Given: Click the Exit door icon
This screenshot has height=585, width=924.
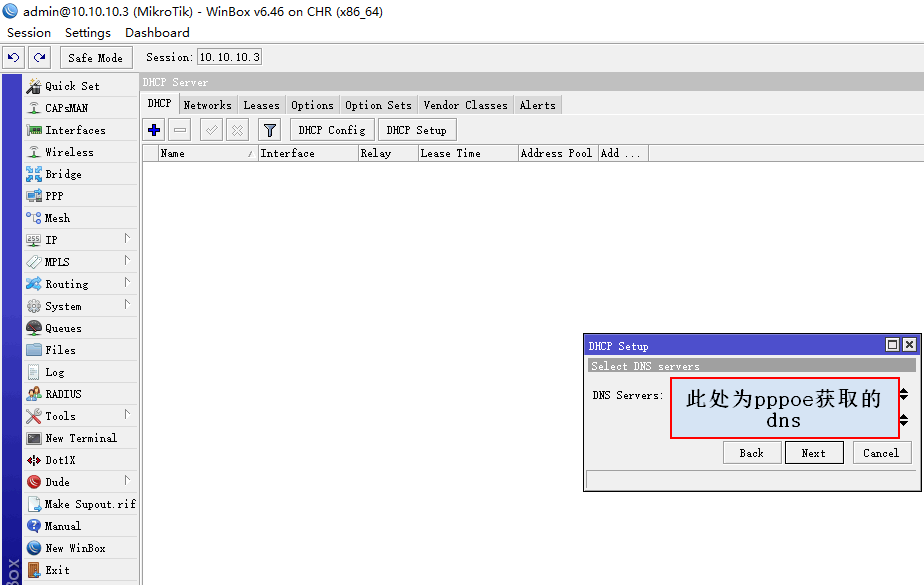Looking at the screenshot, I should [34, 570].
